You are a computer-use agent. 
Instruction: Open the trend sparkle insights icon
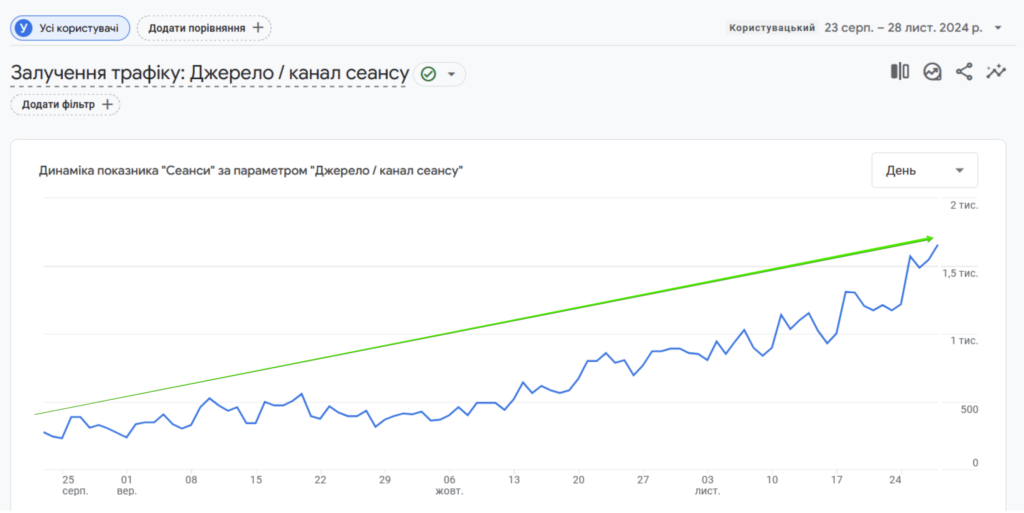pos(996,71)
